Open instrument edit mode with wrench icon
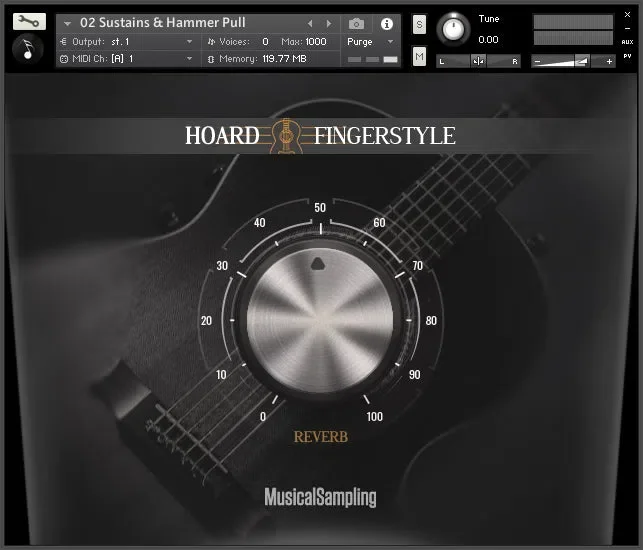The width and height of the screenshot is (643, 550). coord(29,22)
